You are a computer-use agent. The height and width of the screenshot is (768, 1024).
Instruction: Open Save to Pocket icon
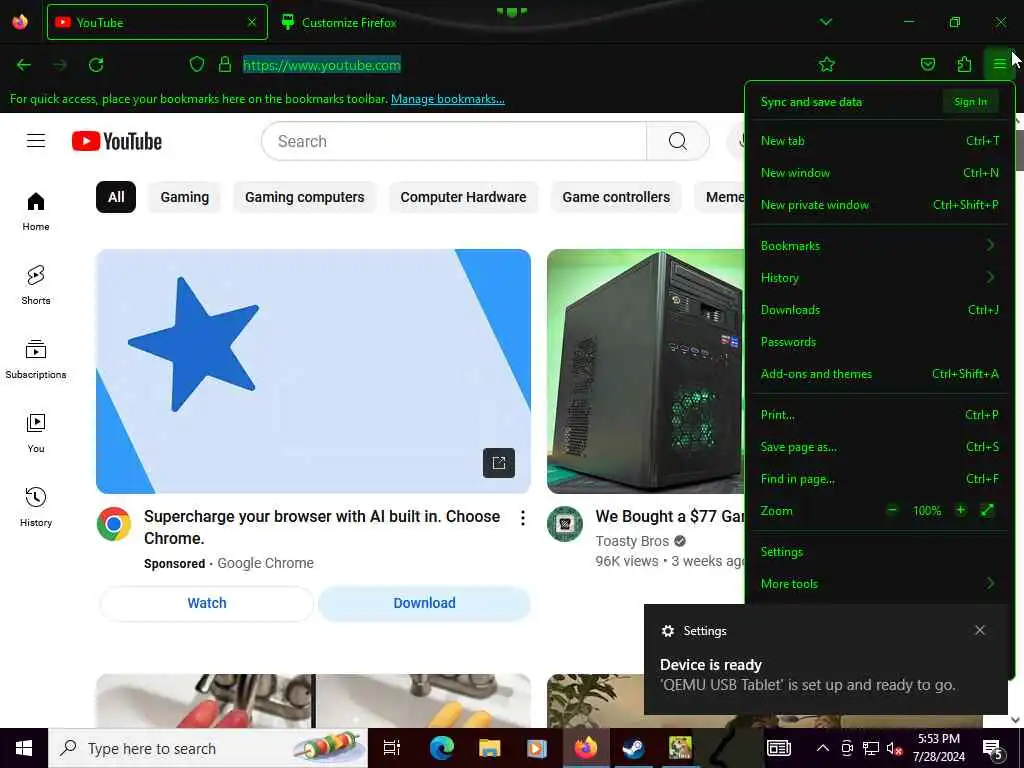(927, 64)
